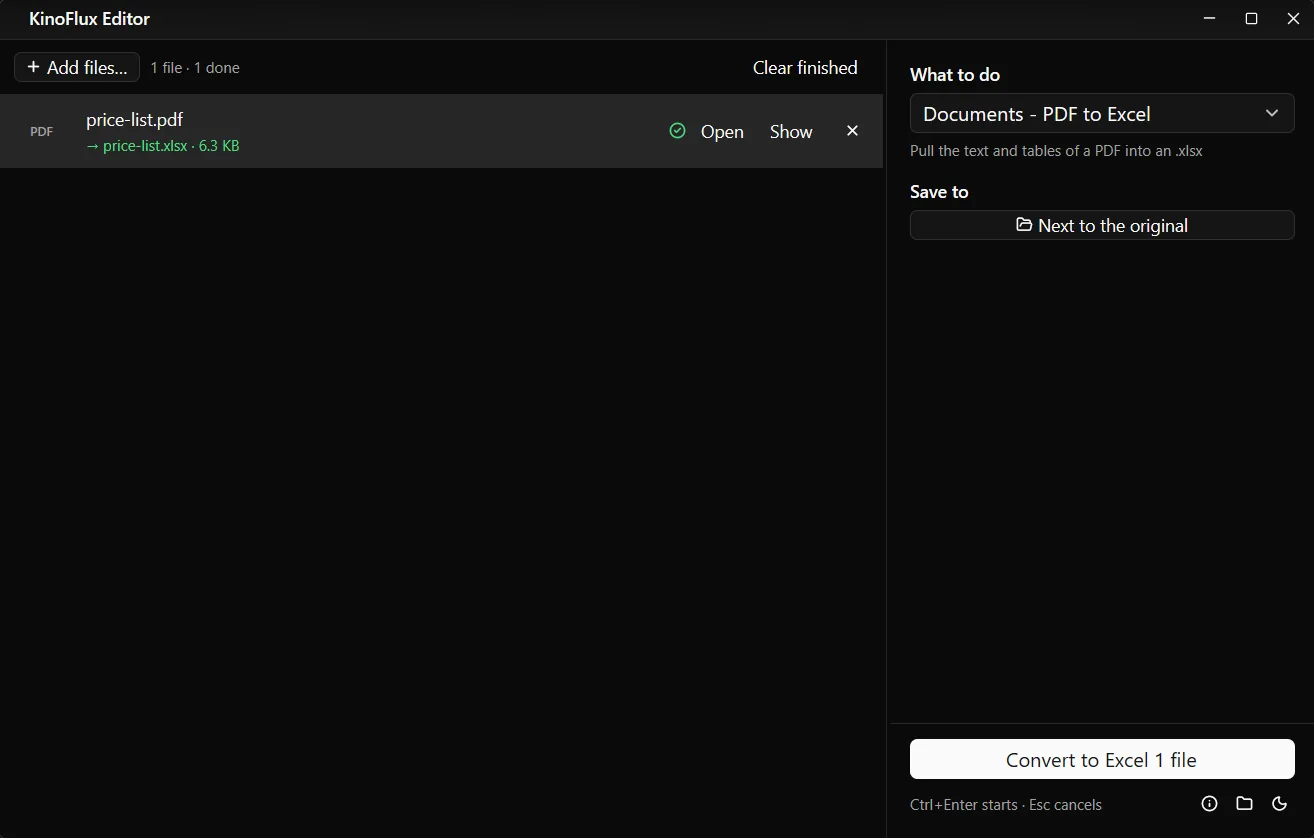Close the KinoFlux Editor window
The width and height of the screenshot is (1314, 838).
coord(1293,19)
